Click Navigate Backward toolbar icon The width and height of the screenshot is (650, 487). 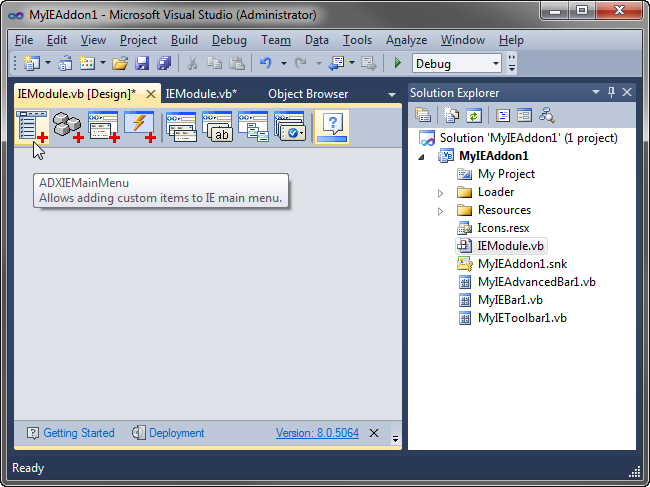click(x=336, y=63)
